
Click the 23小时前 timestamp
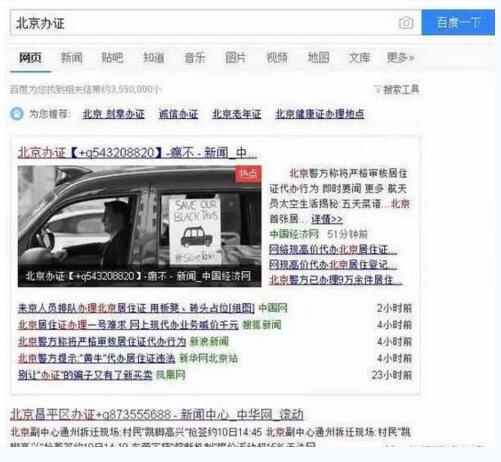(392, 375)
